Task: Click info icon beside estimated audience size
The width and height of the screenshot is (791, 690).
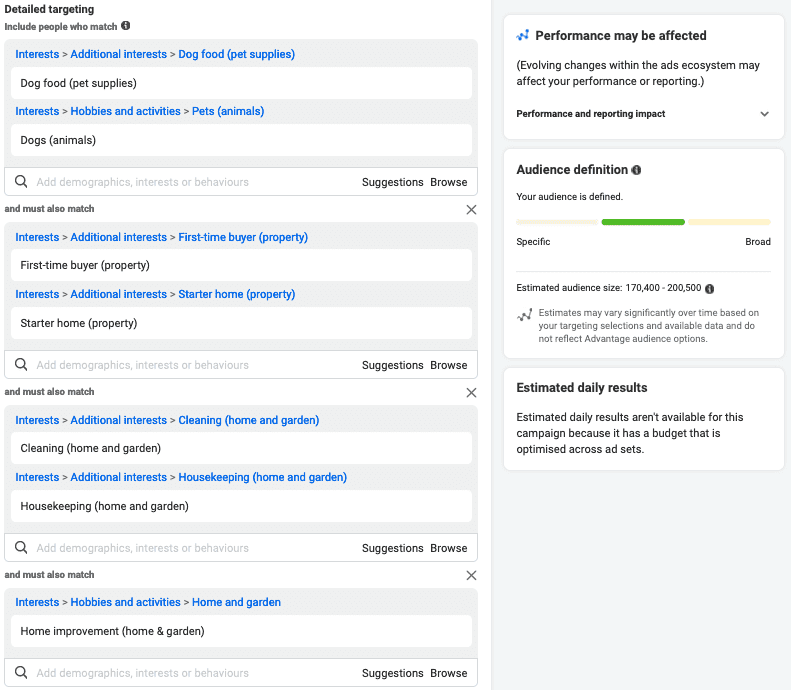Action: [709, 288]
